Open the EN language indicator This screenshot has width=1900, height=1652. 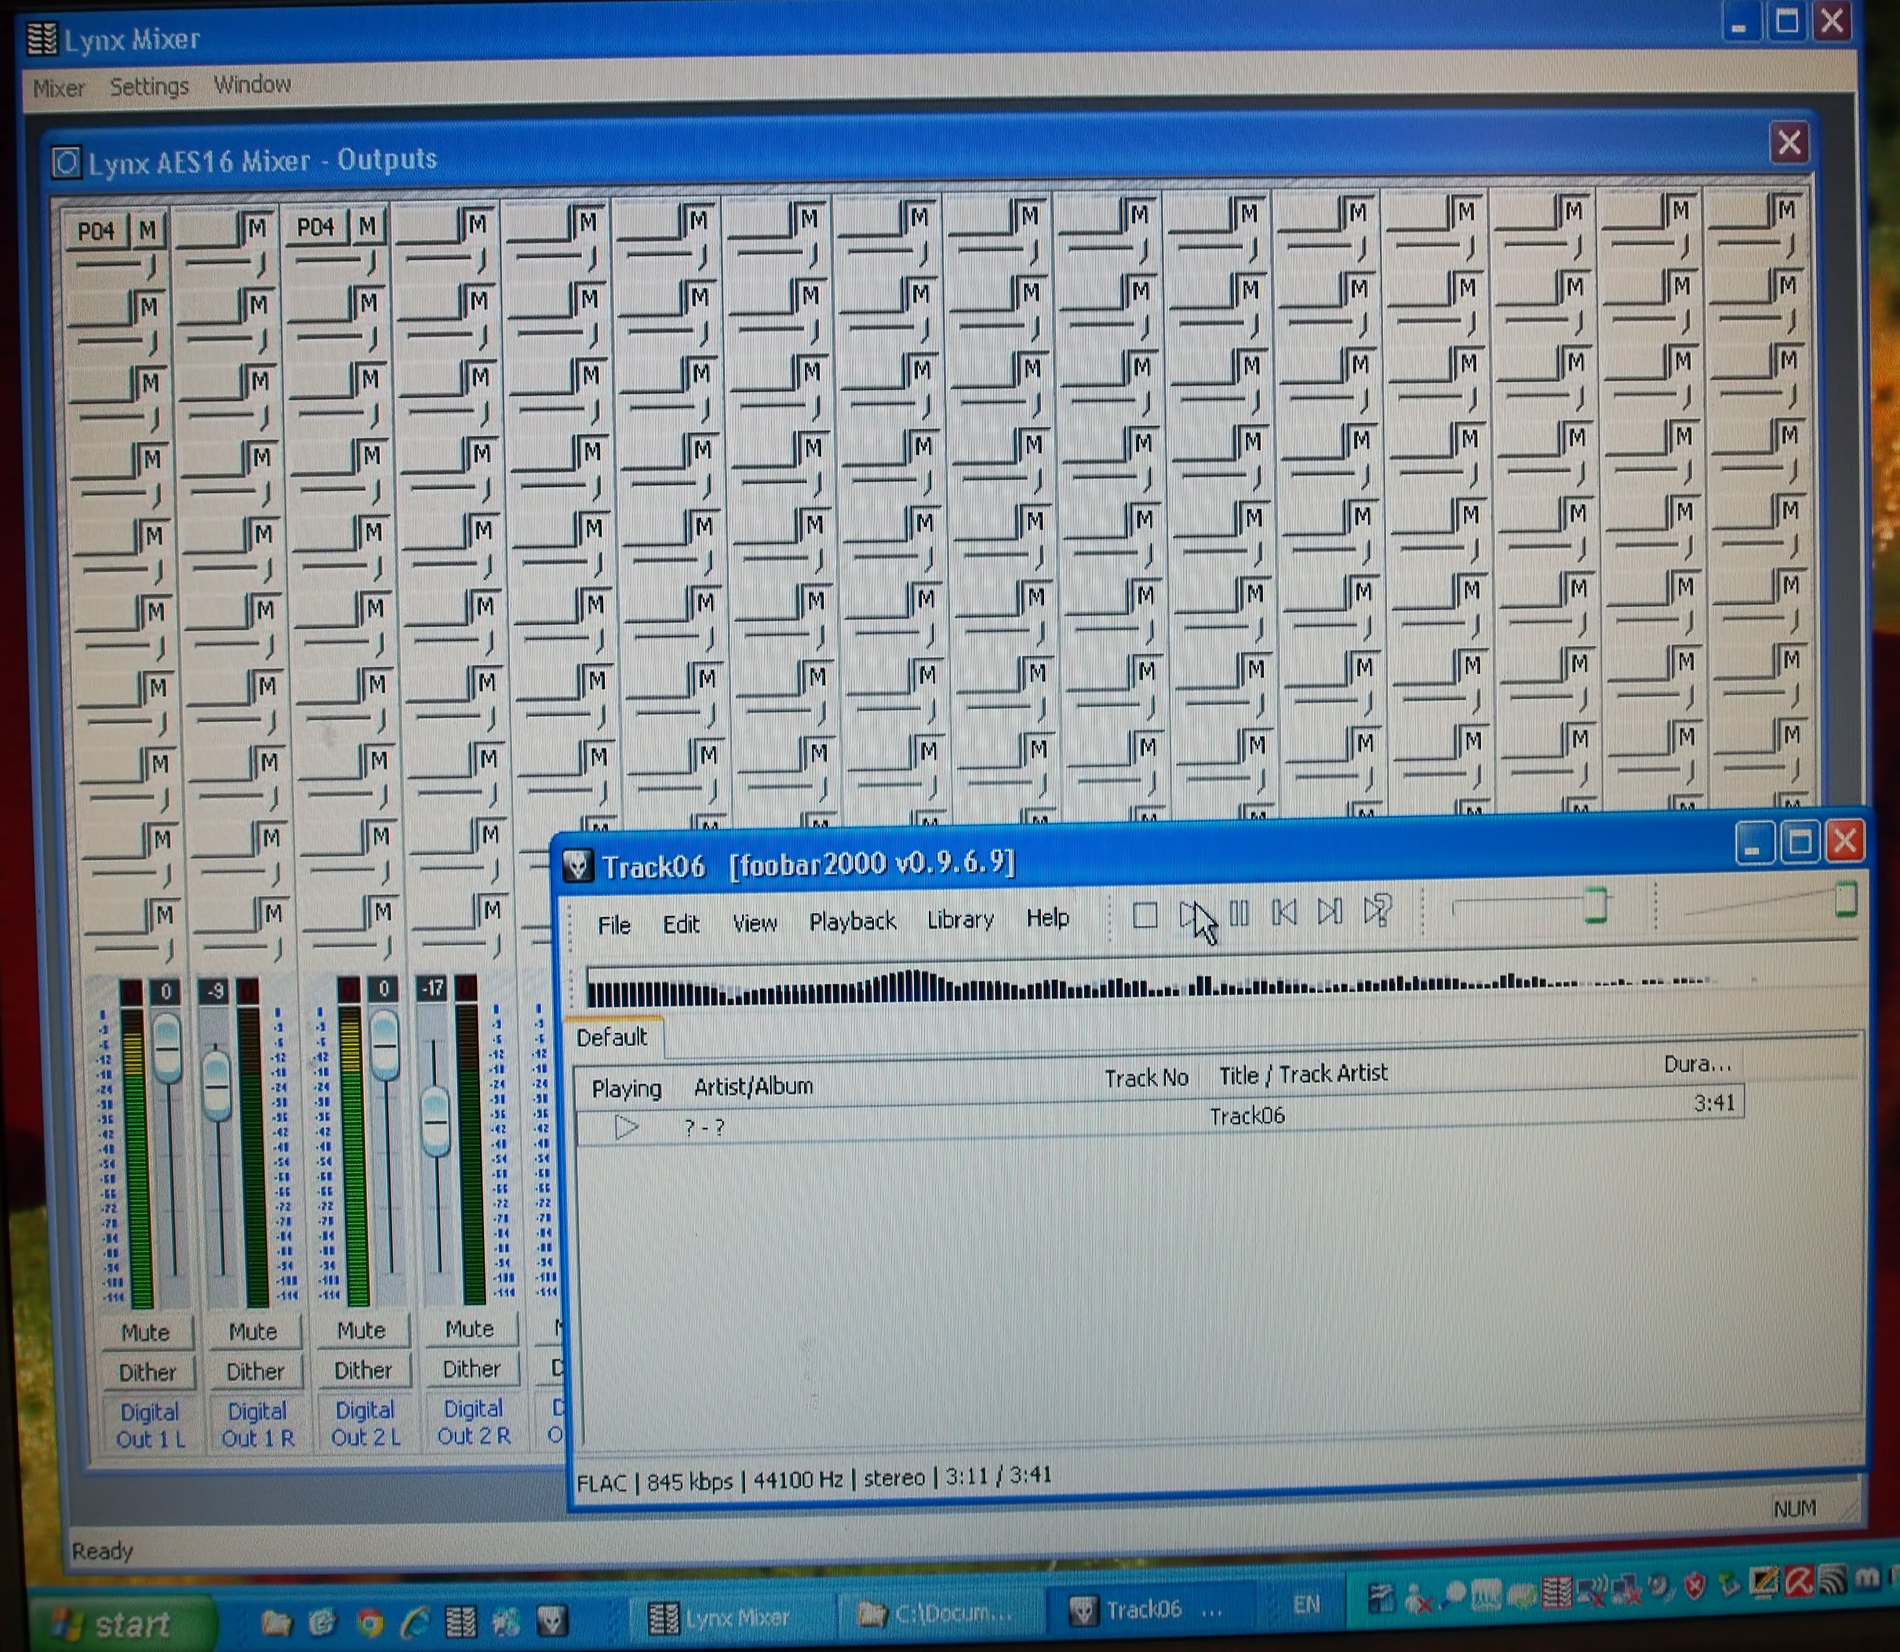tap(1306, 1605)
